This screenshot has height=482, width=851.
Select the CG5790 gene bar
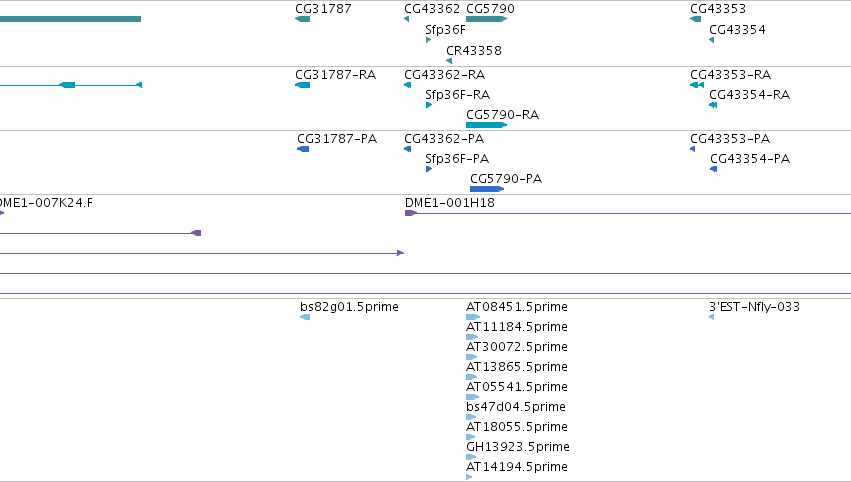[486, 19]
